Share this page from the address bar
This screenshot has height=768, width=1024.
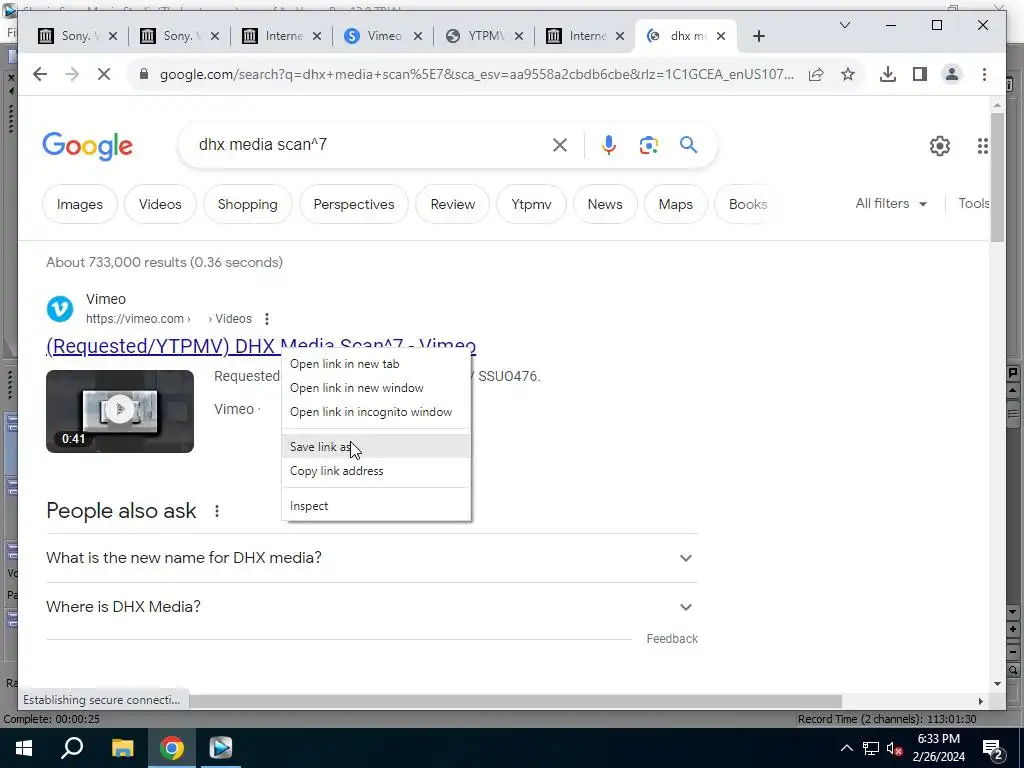tap(816, 74)
